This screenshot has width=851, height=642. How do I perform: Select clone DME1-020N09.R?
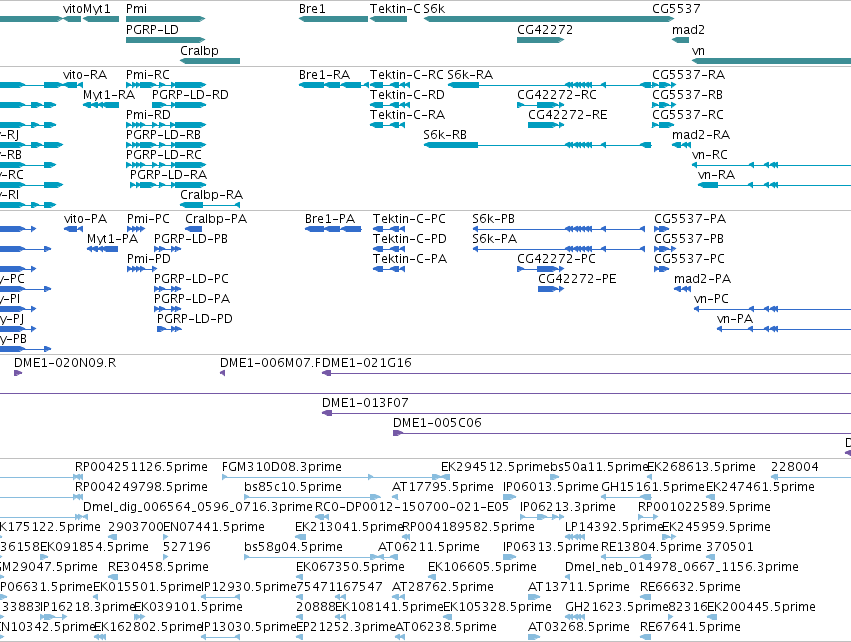pos(65,363)
